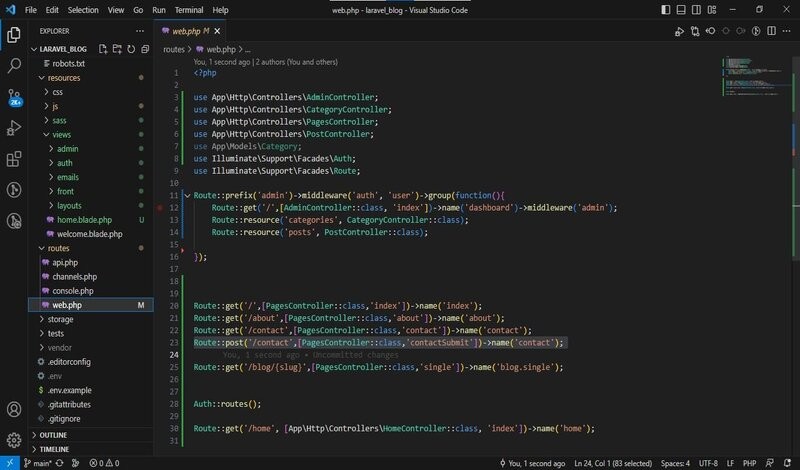Screen dimensions: 800x470
Task: Create a new file in LARAVEL_BLOG
Action: tap(103, 49)
